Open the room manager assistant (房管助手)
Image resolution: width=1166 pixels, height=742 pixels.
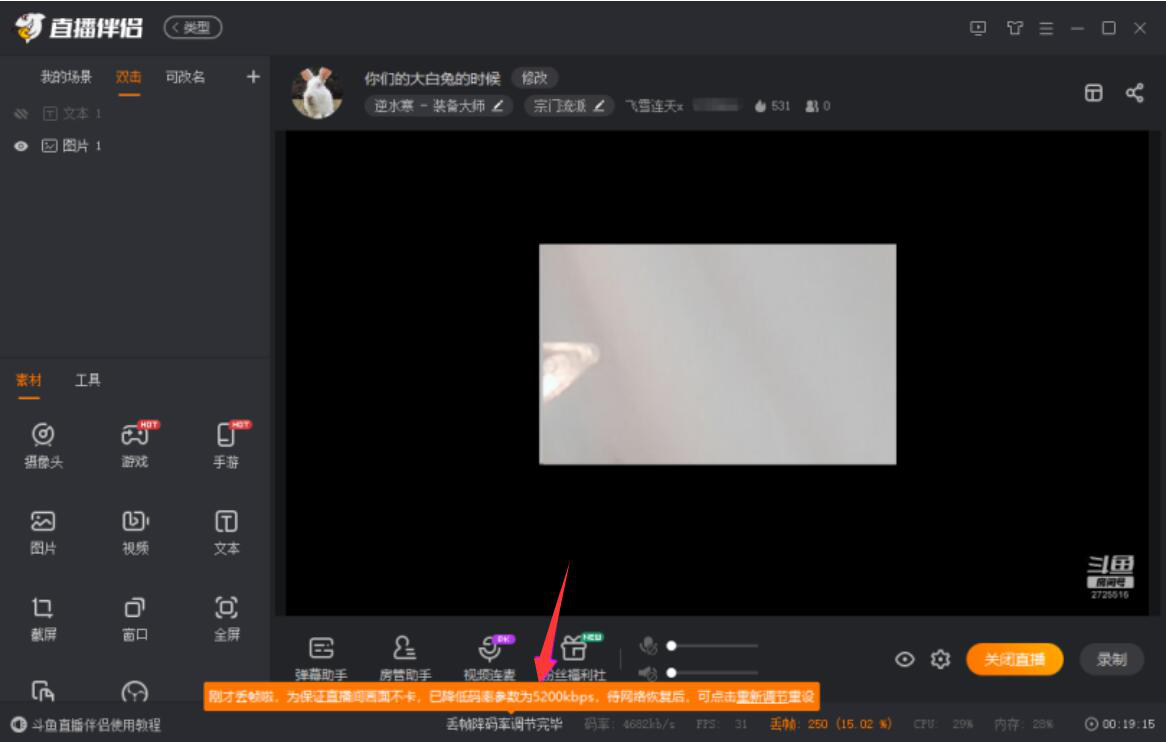pos(405,657)
